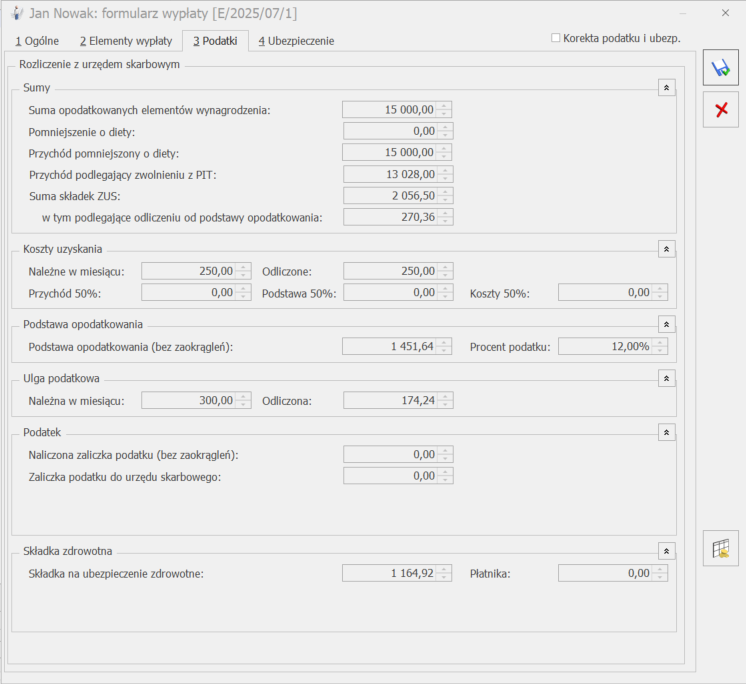Click Suma opodatkowanych elementów wynagrodzenia field
Screen dimensions: 746x684
point(397,110)
